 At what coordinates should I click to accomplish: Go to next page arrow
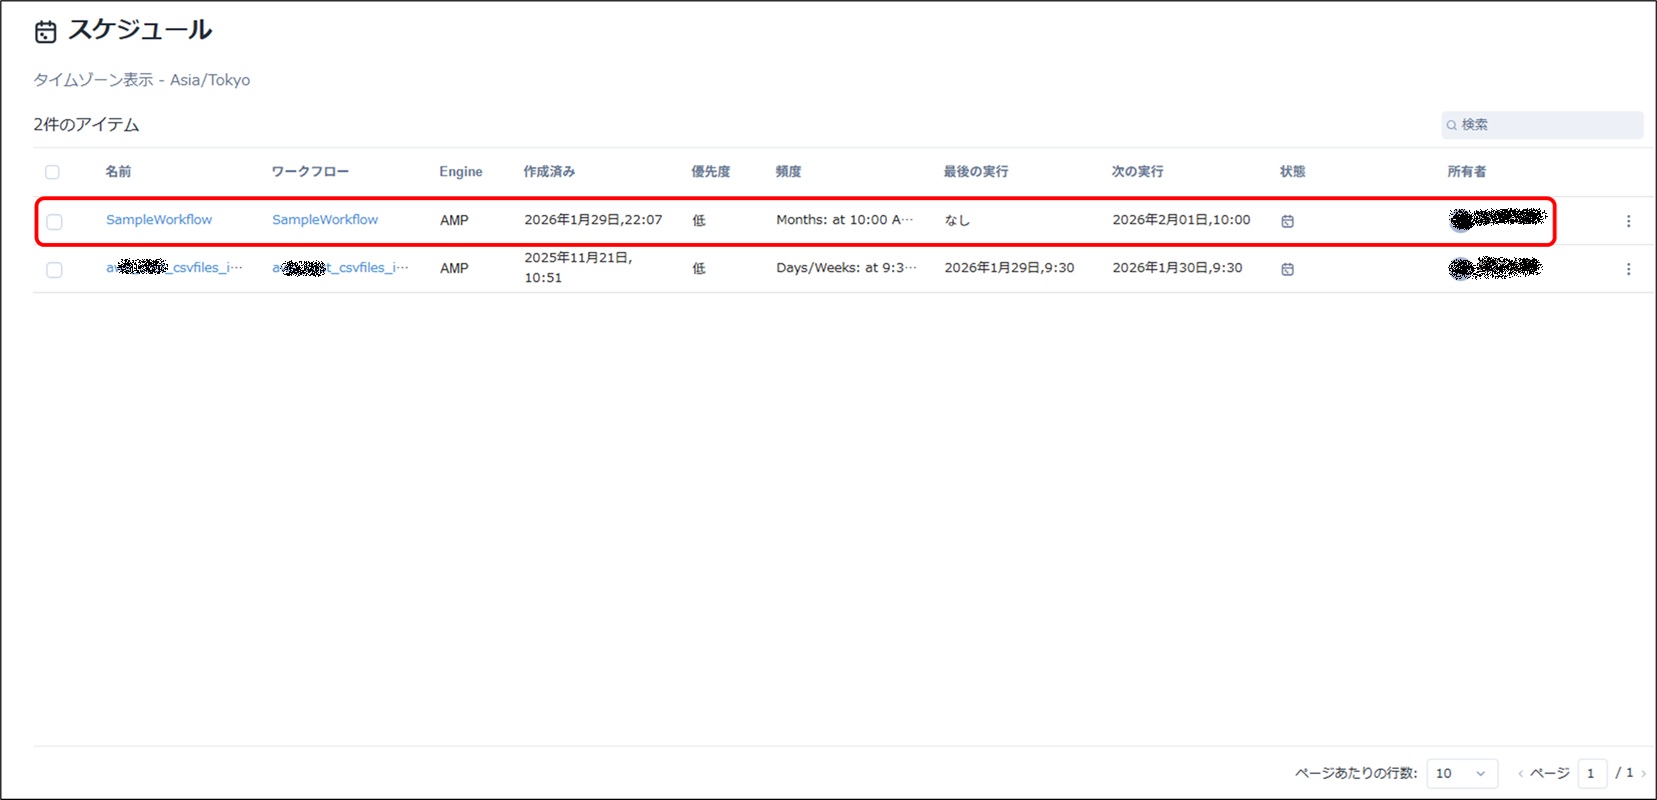[x=1643, y=773]
